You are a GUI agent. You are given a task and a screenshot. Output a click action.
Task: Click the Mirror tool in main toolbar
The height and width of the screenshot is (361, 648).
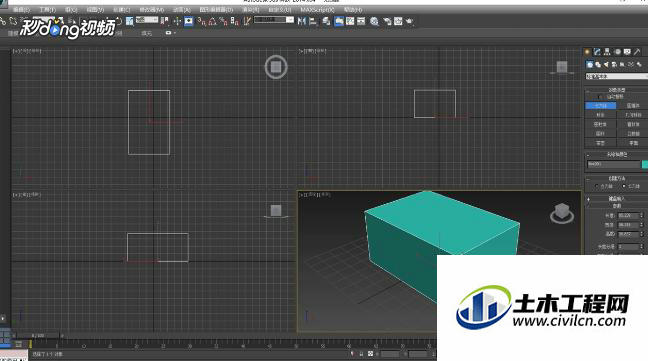302,21
